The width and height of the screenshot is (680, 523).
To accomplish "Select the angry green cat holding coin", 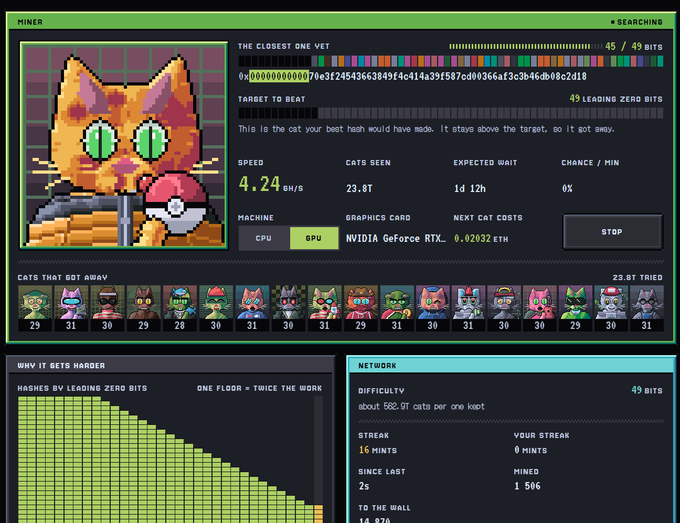I will tap(397, 308).
